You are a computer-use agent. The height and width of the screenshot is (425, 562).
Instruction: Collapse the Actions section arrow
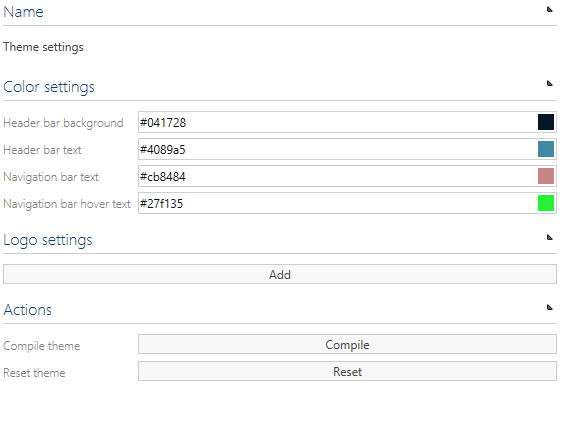click(x=549, y=307)
